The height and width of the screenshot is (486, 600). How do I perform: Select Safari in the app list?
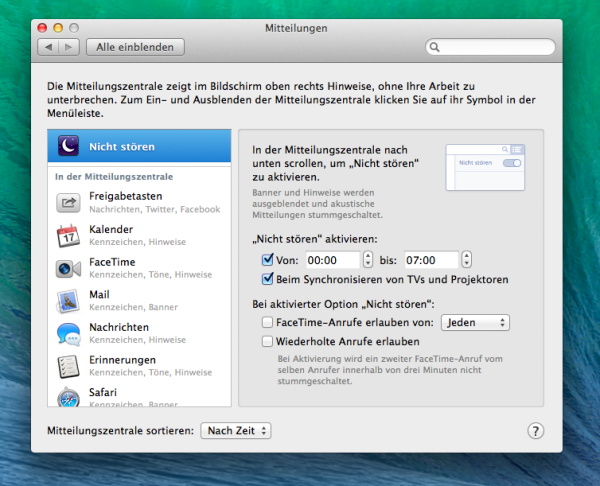139,395
